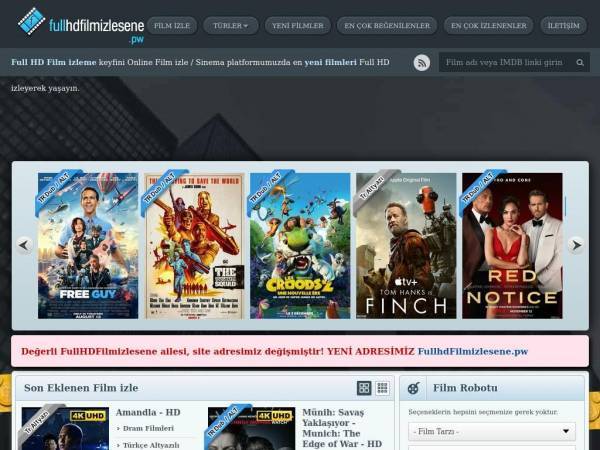The width and height of the screenshot is (600, 450).
Task: Click the search magnifier icon
Action: click(580, 62)
